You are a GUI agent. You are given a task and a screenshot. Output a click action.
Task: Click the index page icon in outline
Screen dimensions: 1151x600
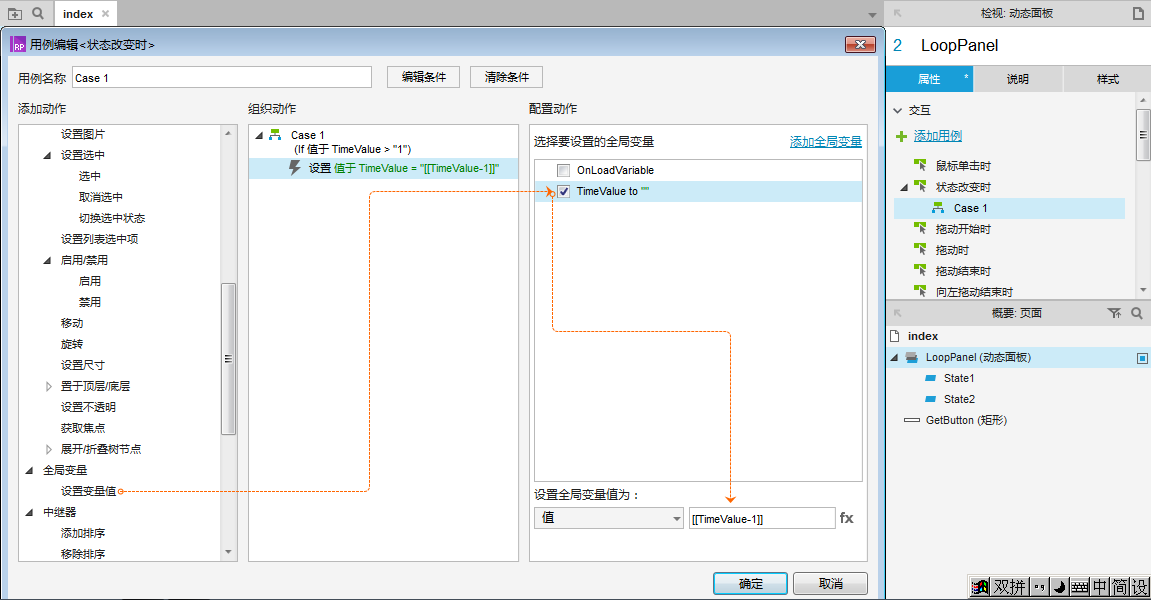click(x=894, y=336)
